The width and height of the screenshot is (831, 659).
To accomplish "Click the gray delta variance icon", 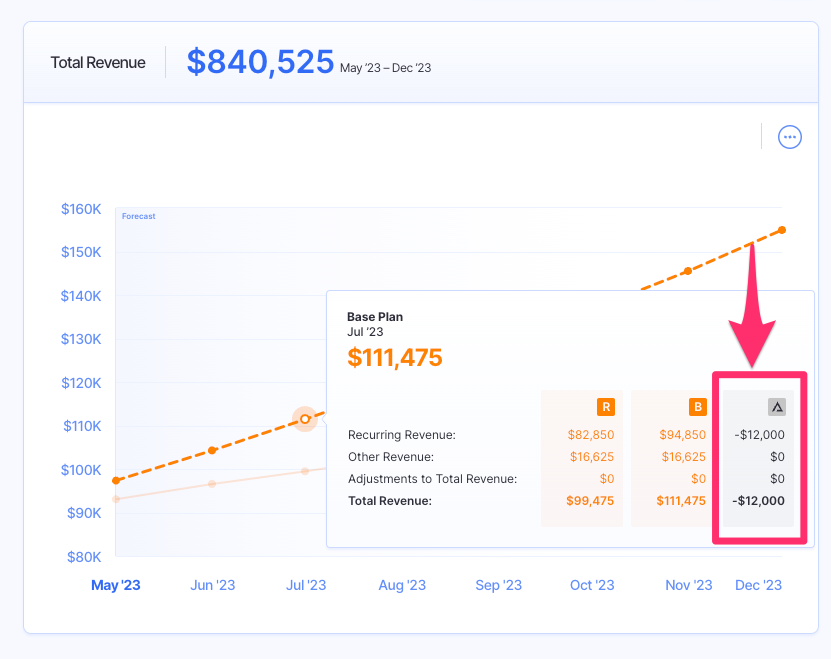I will click(776, 407).
